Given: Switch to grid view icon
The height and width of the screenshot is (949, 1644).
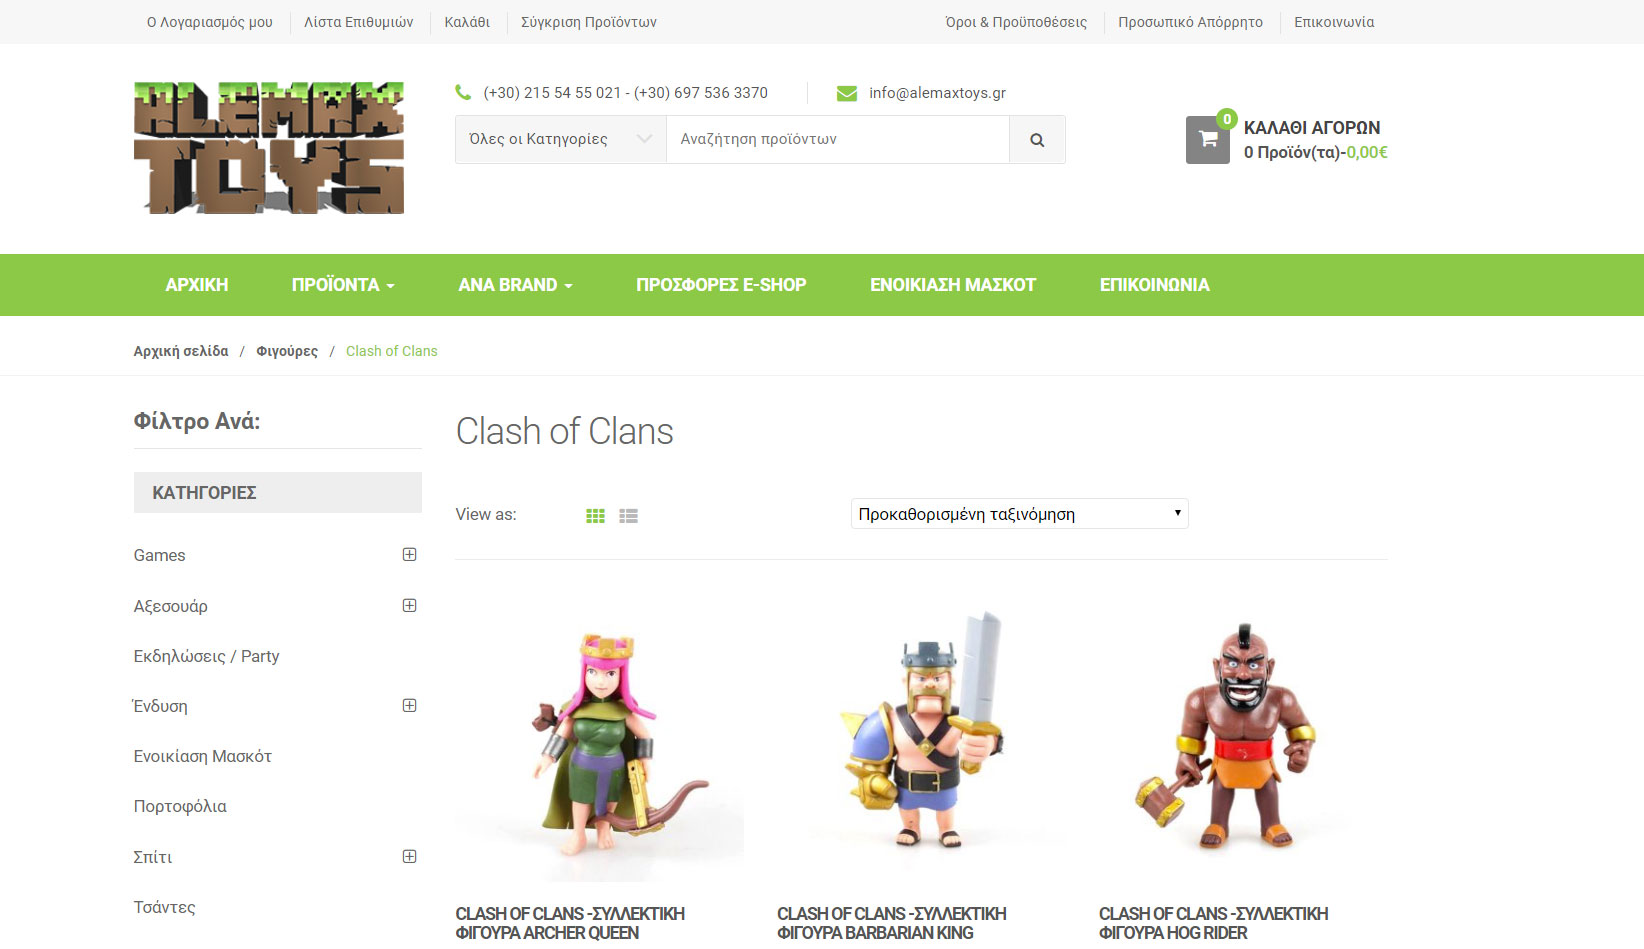Looking at the screenshot, I should point(595,516).
